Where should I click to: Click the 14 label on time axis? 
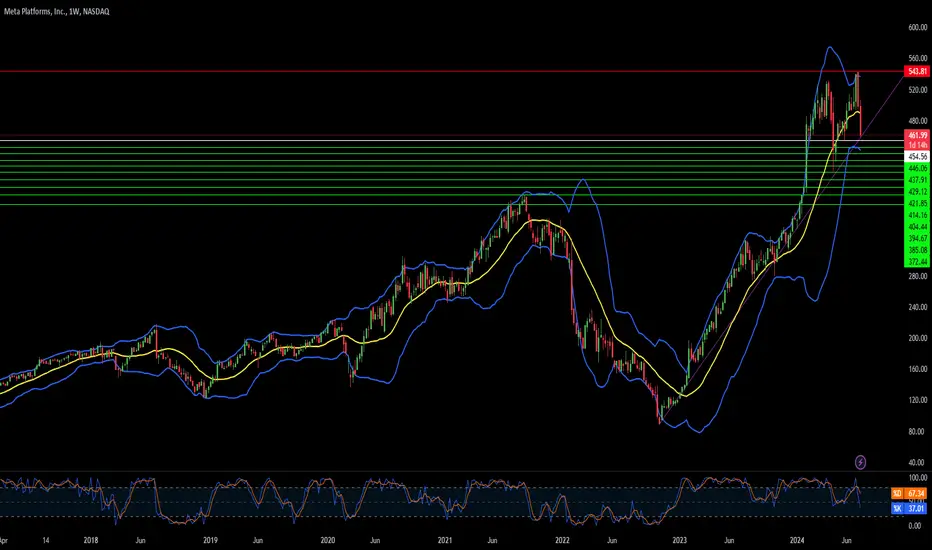tap(46, 540)
